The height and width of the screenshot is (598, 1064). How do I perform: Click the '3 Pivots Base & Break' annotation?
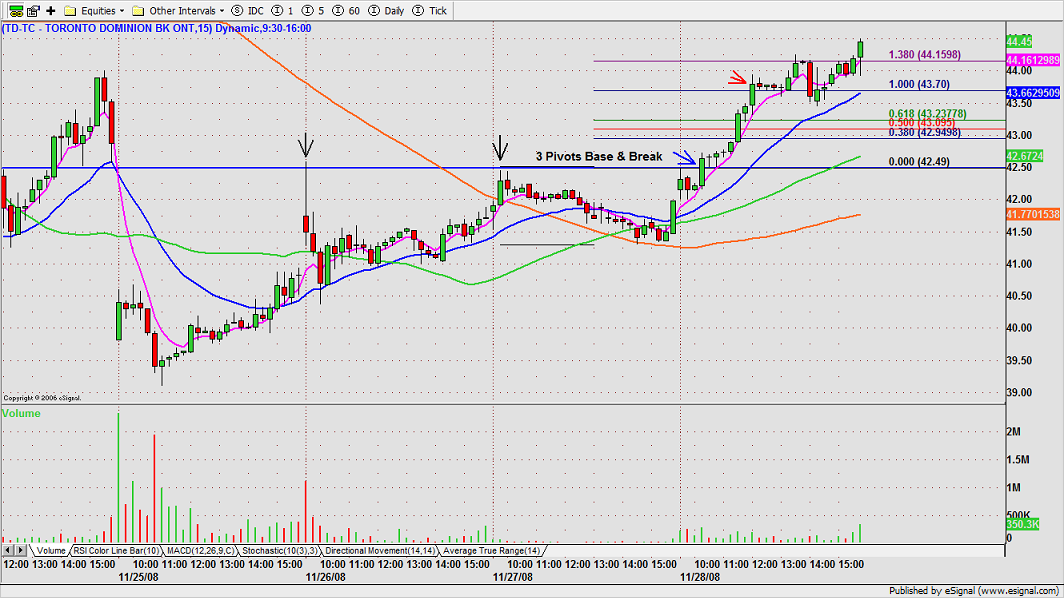(598, 156)
